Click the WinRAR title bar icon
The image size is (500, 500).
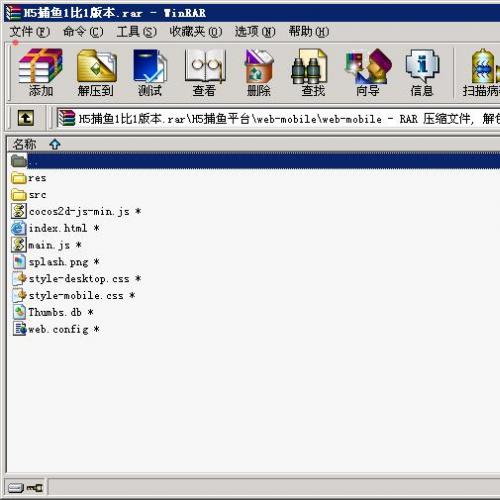click(13, 13)
